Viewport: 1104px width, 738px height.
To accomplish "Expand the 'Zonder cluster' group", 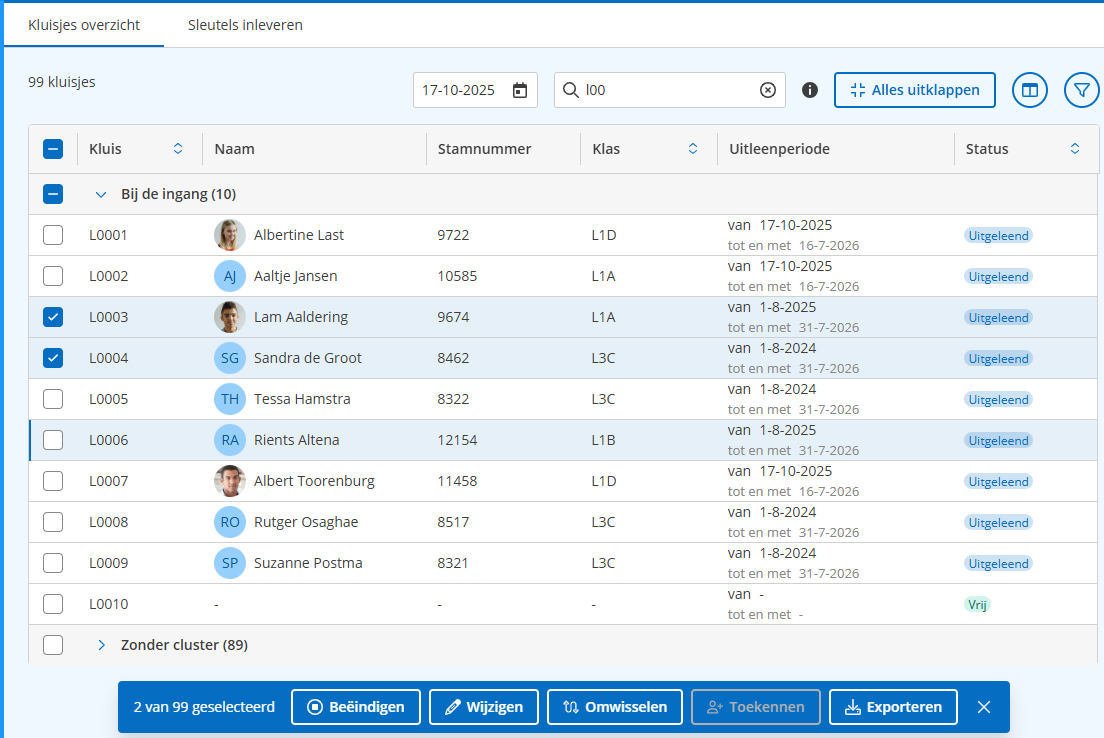I will pos(101,645).
